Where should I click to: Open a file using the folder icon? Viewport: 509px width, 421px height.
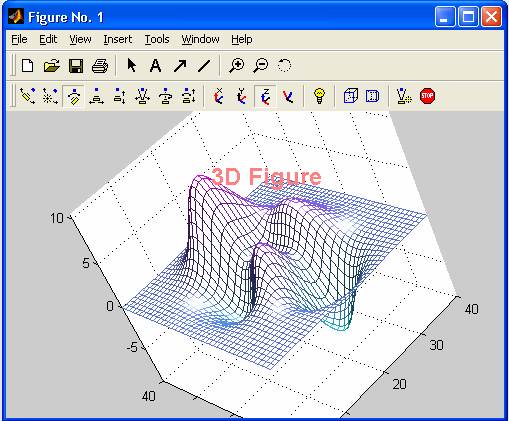click(52, 65)
